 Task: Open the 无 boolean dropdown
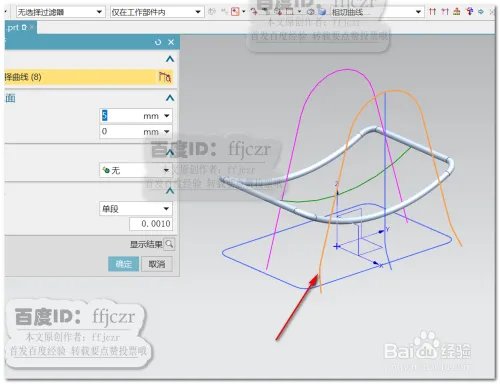click(136, 170)
